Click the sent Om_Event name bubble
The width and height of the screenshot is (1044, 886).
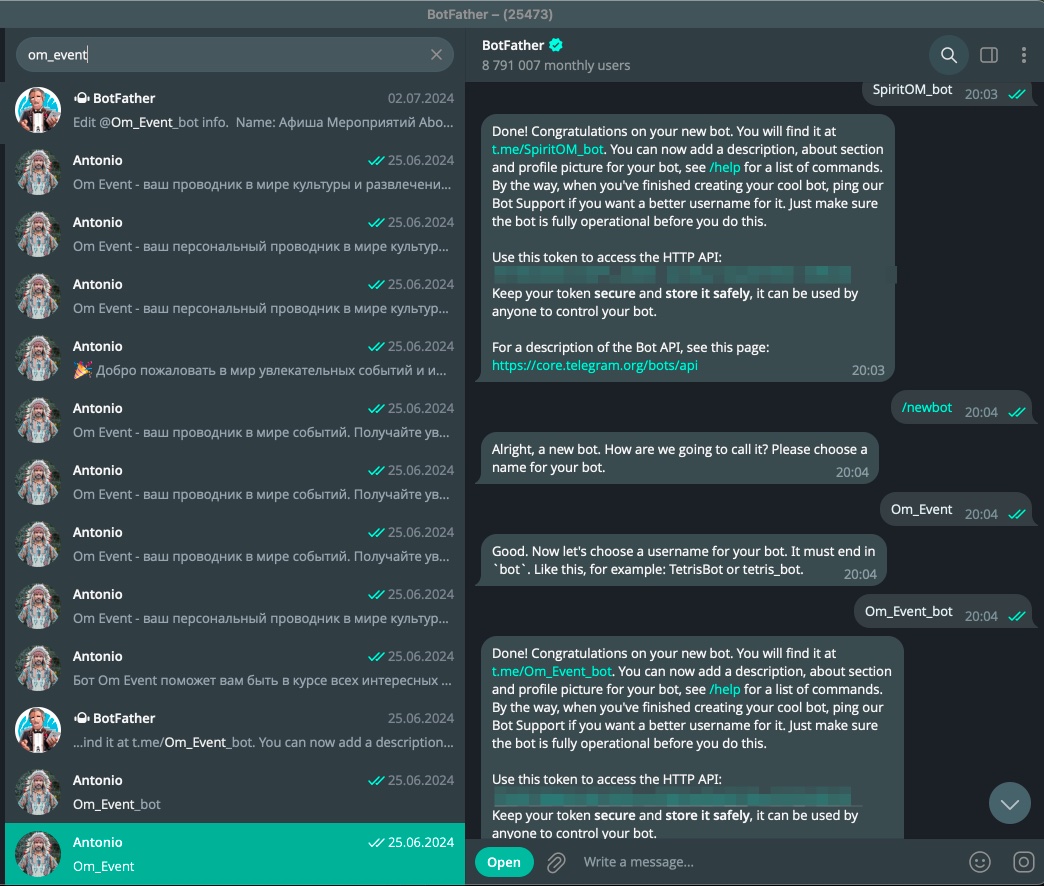pyautogui.click(x=957, y=510)
